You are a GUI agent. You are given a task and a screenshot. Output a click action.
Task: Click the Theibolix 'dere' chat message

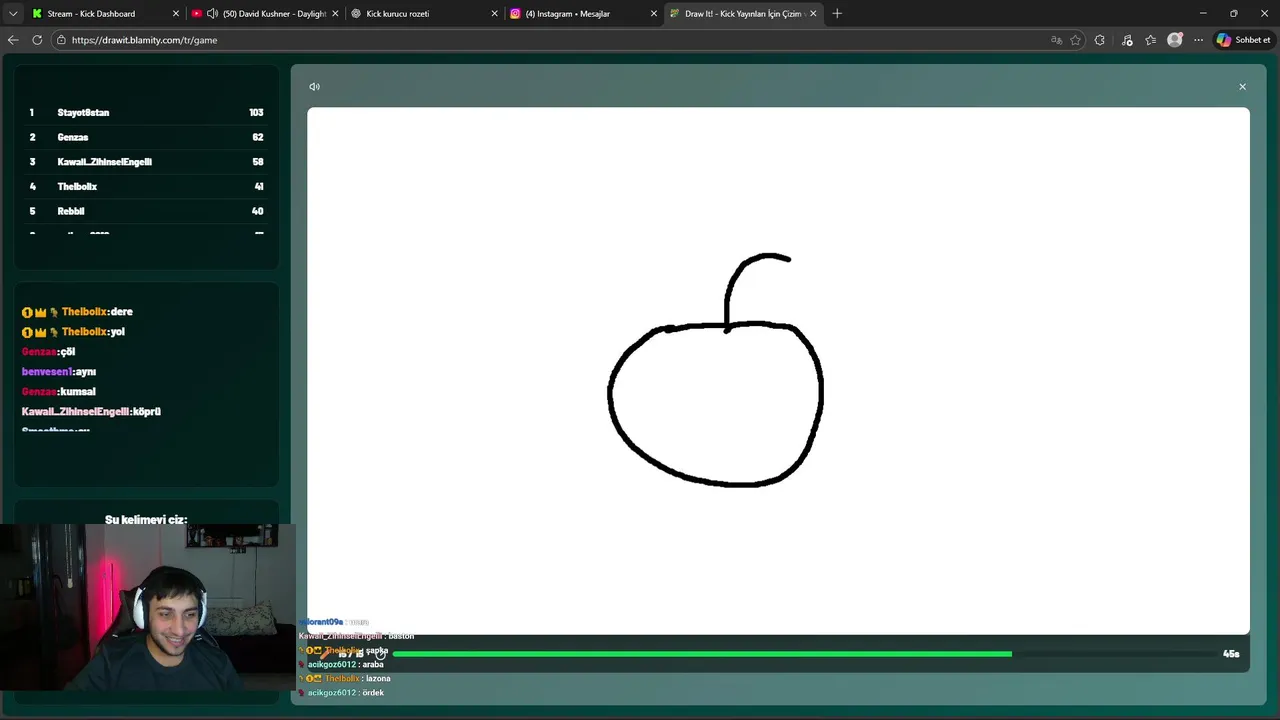point(78,312)
